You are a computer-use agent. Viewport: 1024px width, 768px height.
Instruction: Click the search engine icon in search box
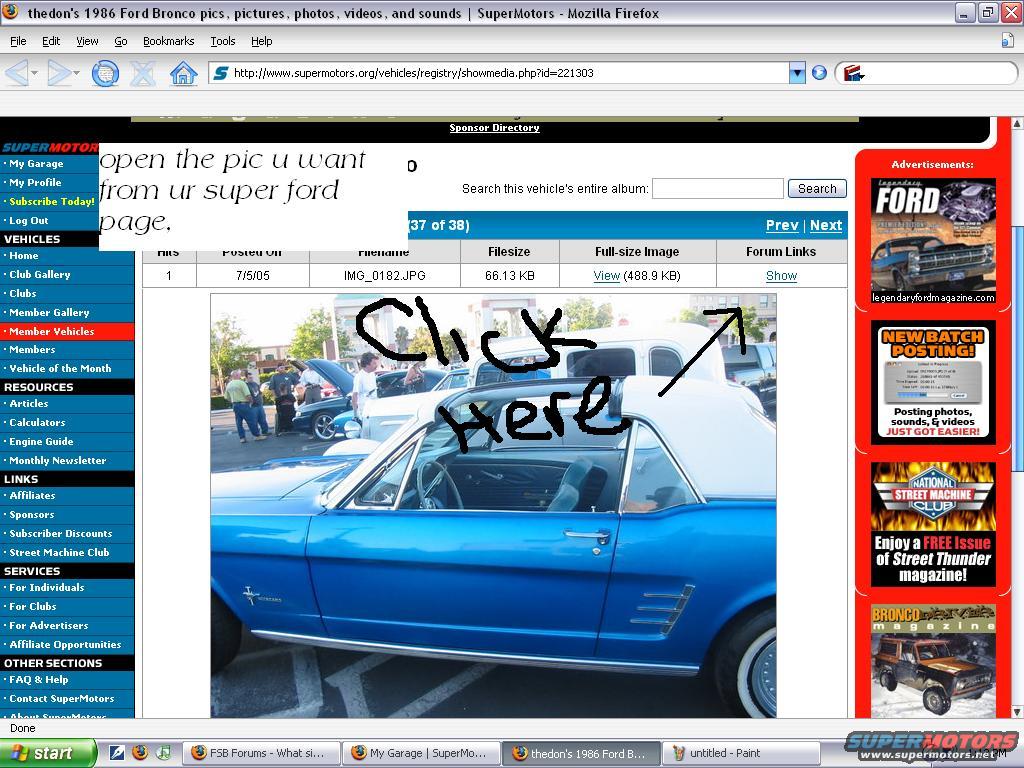(x=853, y=73)
